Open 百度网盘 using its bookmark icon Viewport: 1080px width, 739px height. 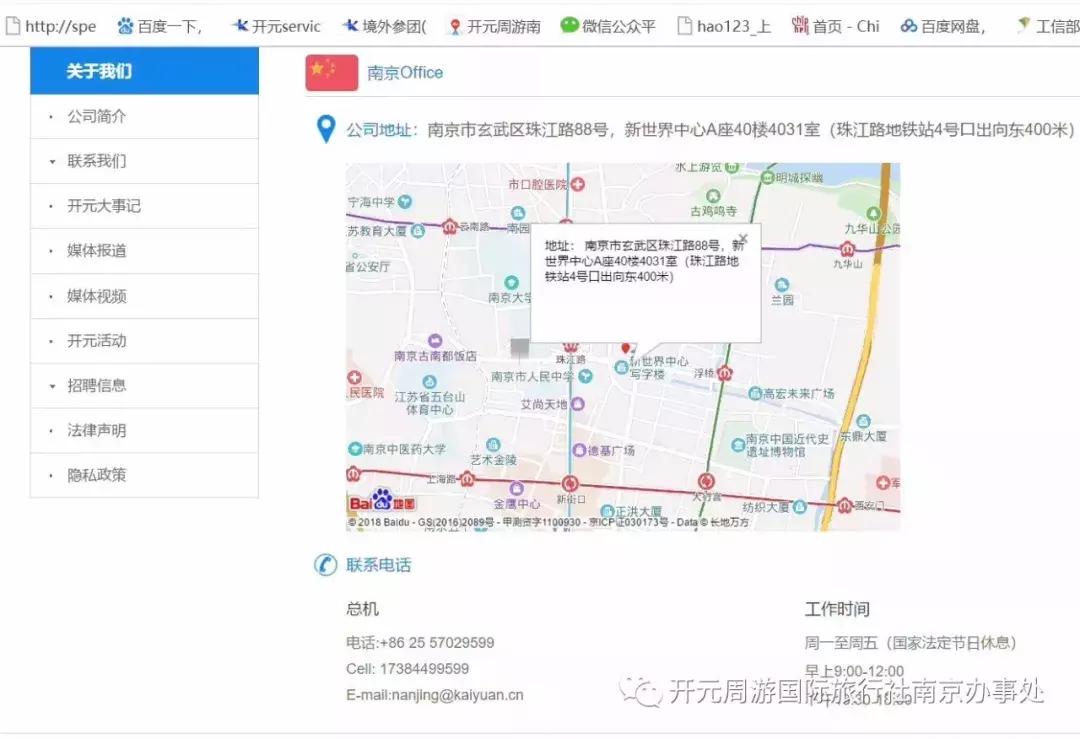(x=909, y=26)
